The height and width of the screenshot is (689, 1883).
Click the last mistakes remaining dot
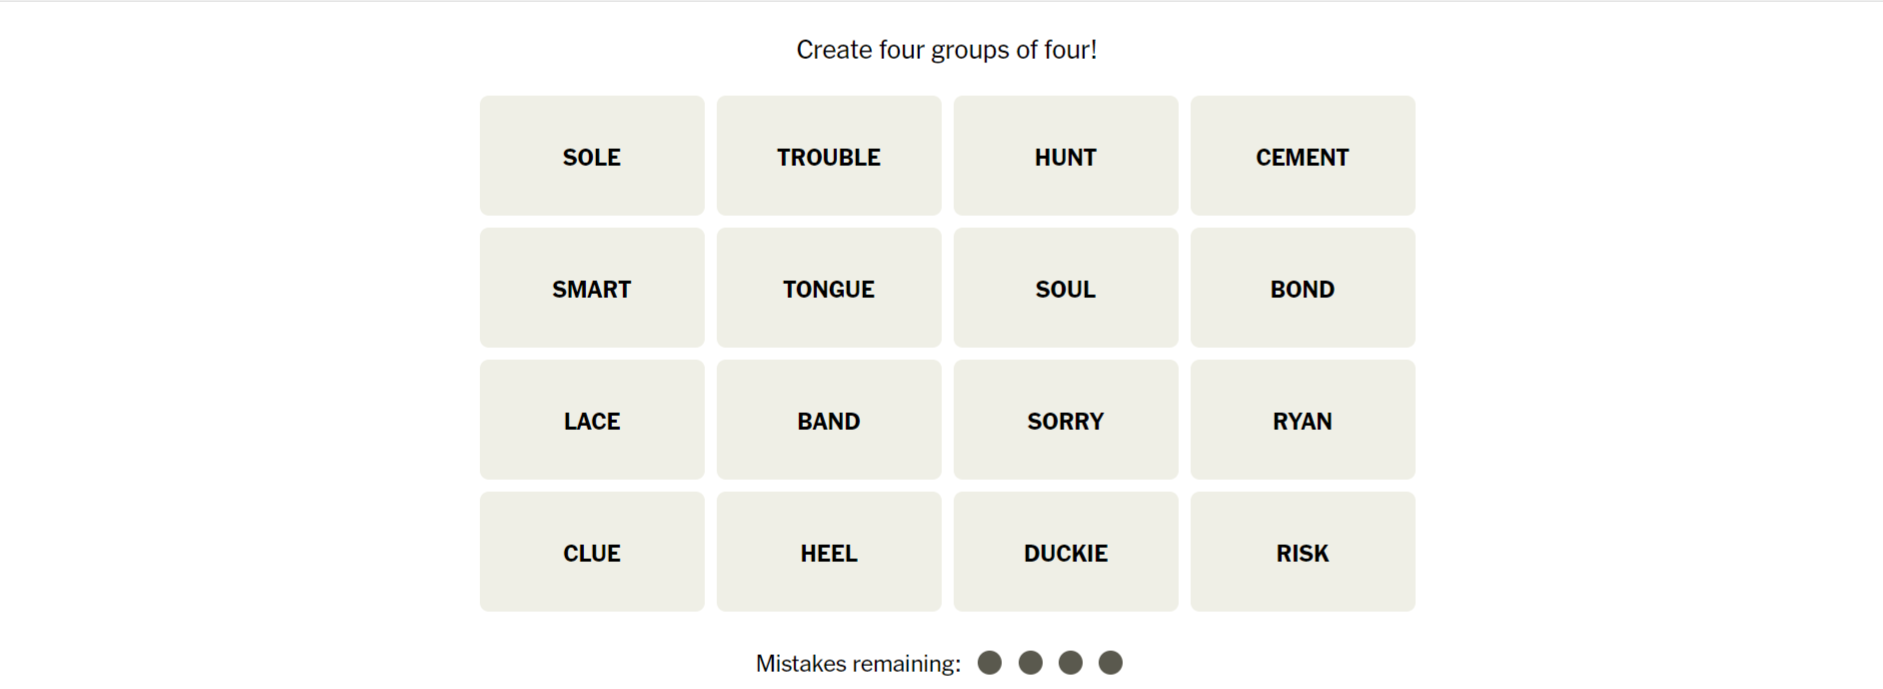1110,663
